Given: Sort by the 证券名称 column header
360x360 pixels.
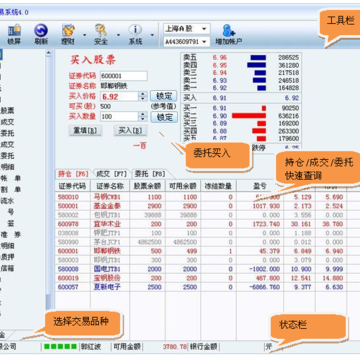Looking at the screenshot, I should (110, 186).
